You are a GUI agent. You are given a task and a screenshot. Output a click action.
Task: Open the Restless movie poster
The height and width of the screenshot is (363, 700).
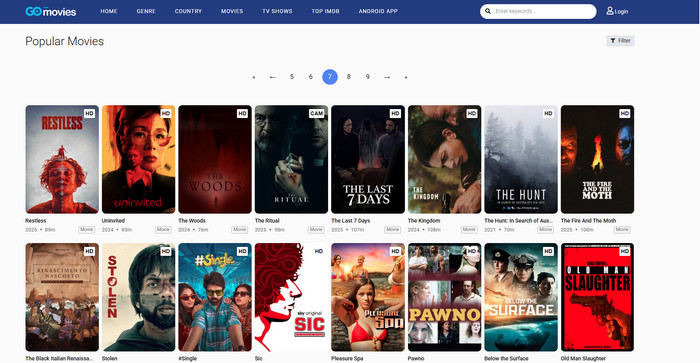pyautogui.click(x=62, y=159)
